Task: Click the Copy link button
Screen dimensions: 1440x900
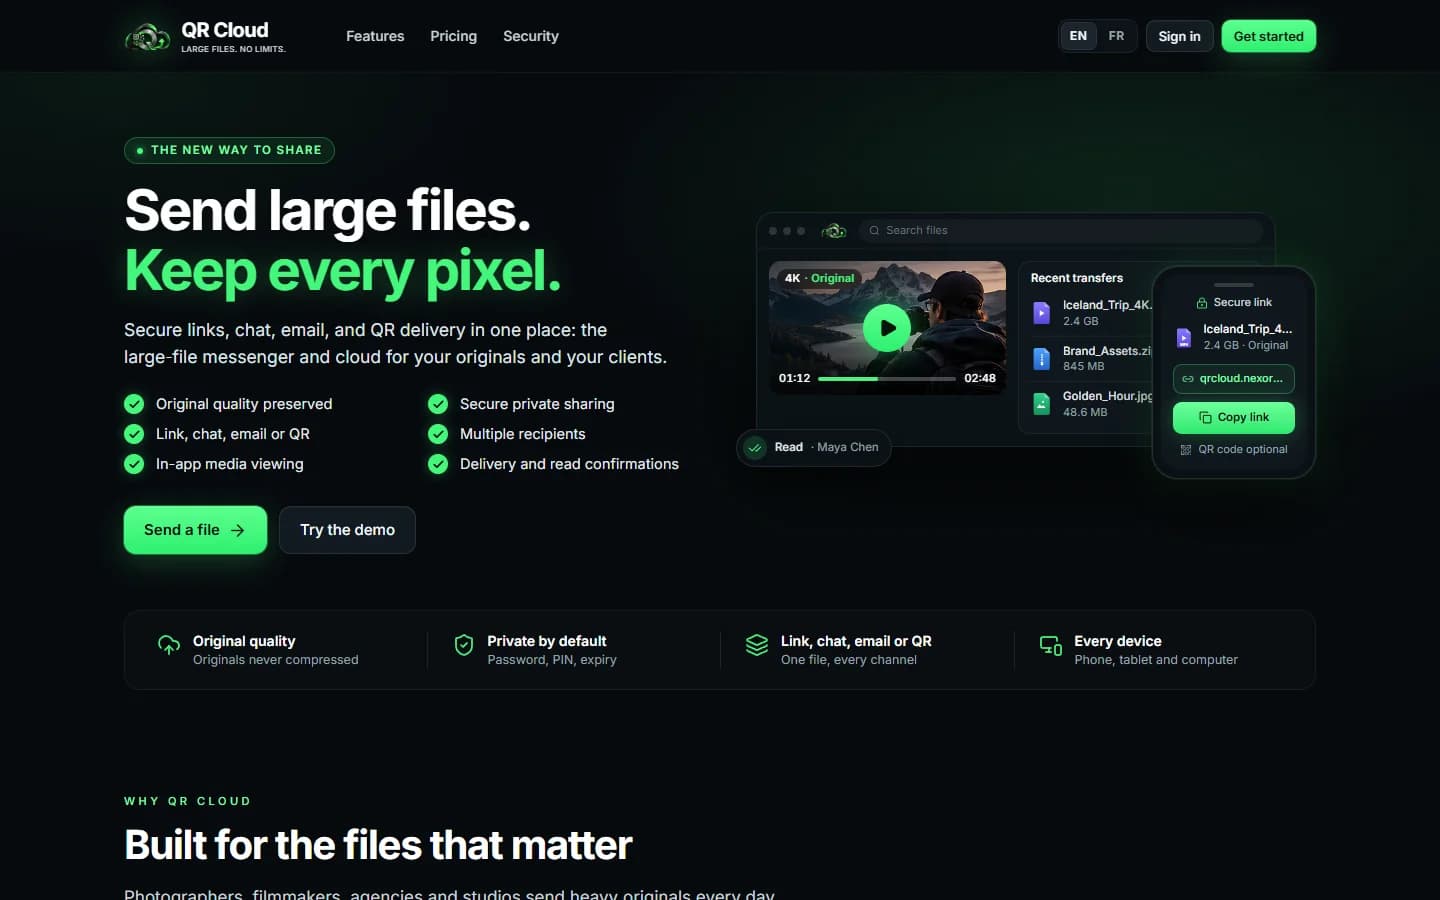Action: [x=1234, y=417]
